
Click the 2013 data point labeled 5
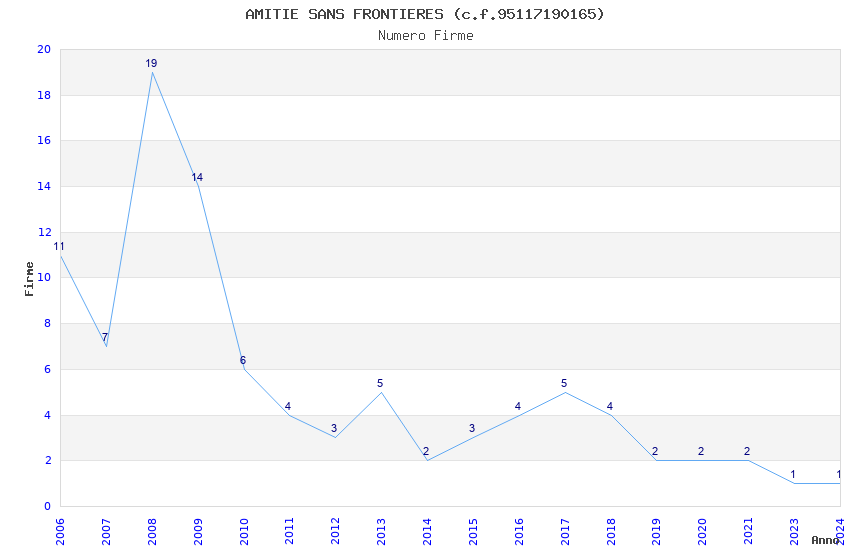point(380,384)
